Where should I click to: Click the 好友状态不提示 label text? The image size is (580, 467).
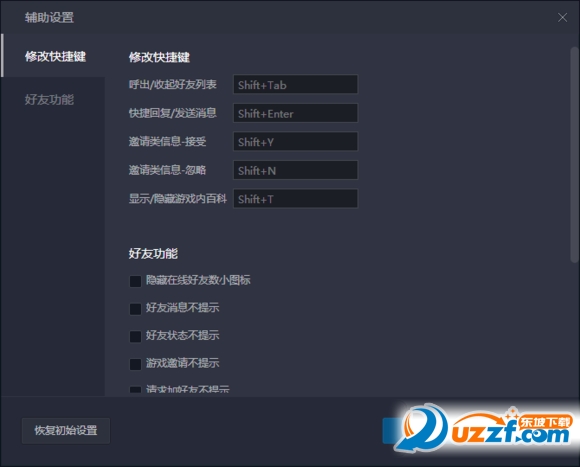[182, 335]
